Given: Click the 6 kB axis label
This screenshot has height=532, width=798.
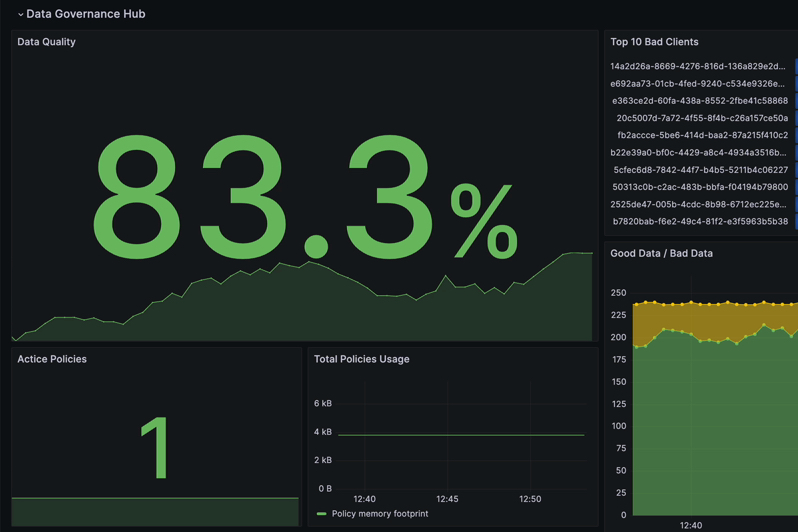Looking at the screenshot, I should click(x=323, y=403).
